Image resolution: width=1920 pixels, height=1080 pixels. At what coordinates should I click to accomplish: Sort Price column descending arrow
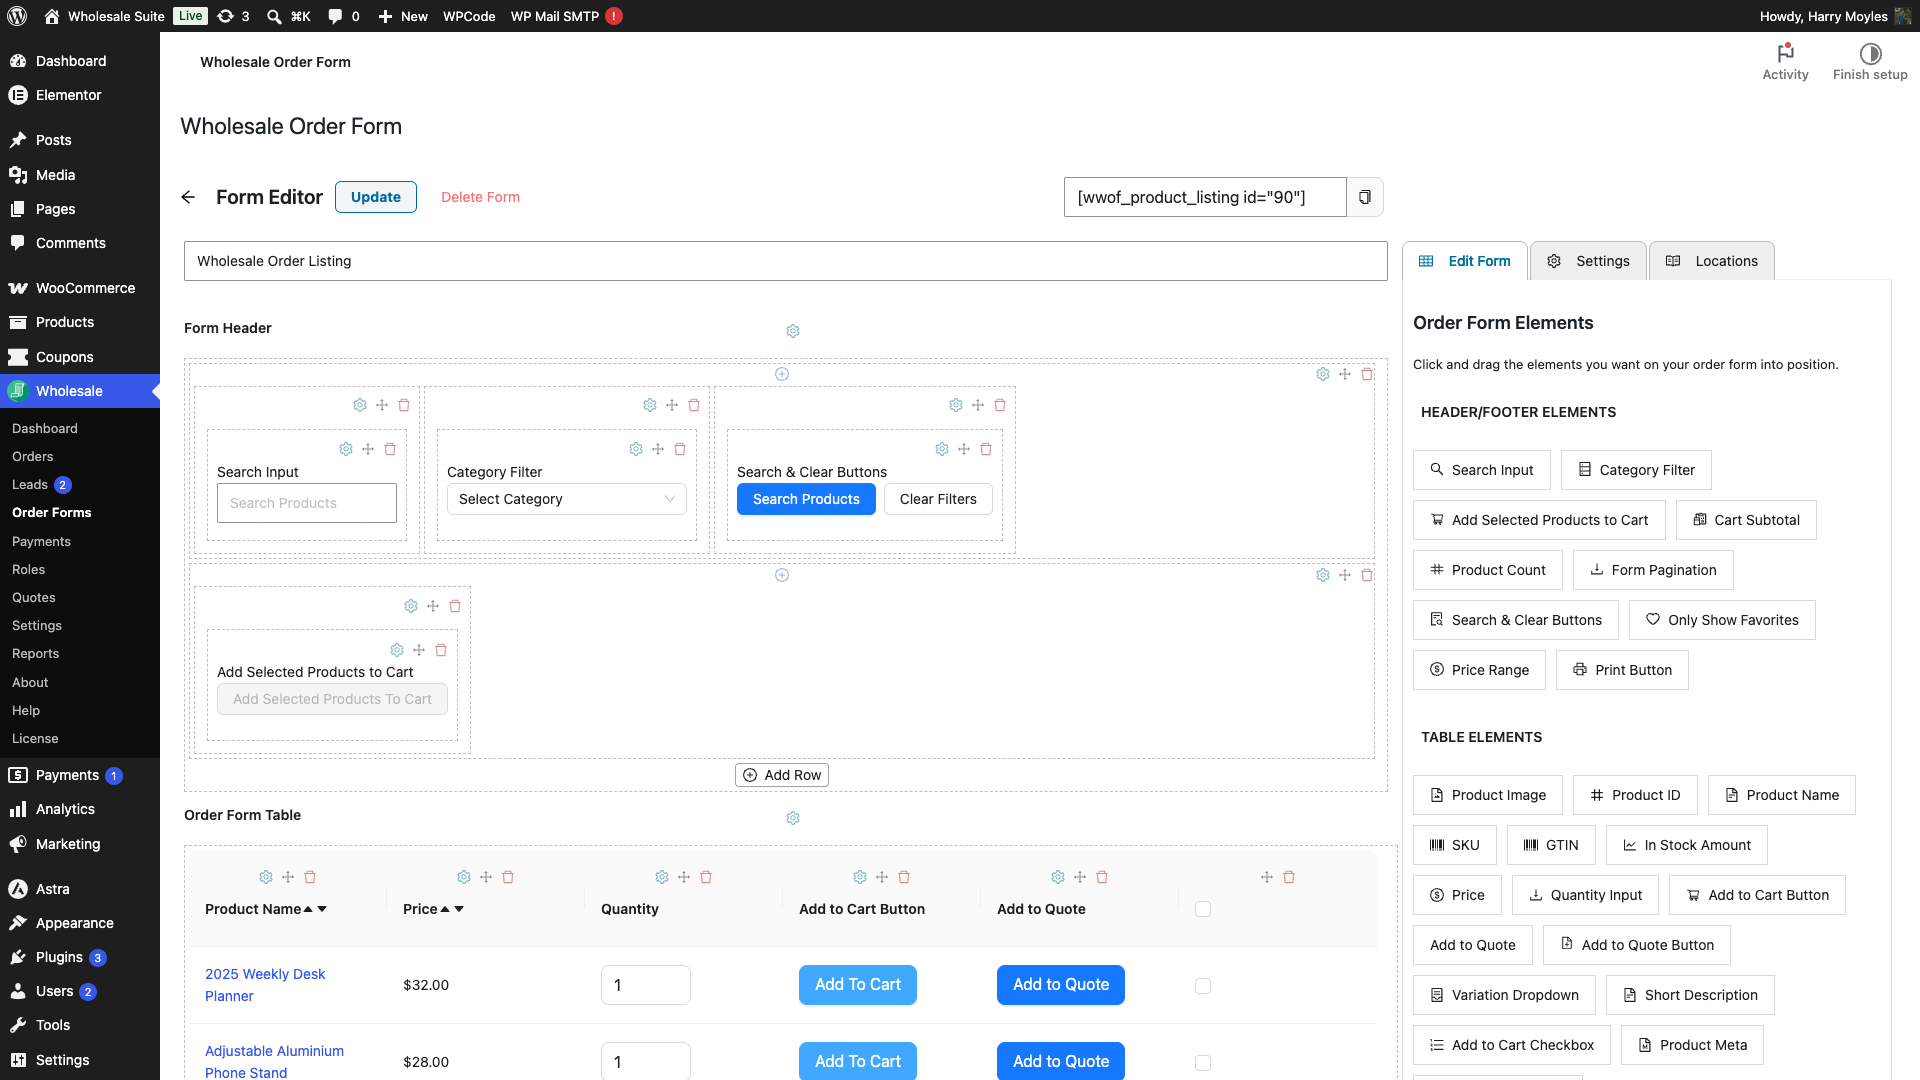pyautogui.click(x=459, y=909)
